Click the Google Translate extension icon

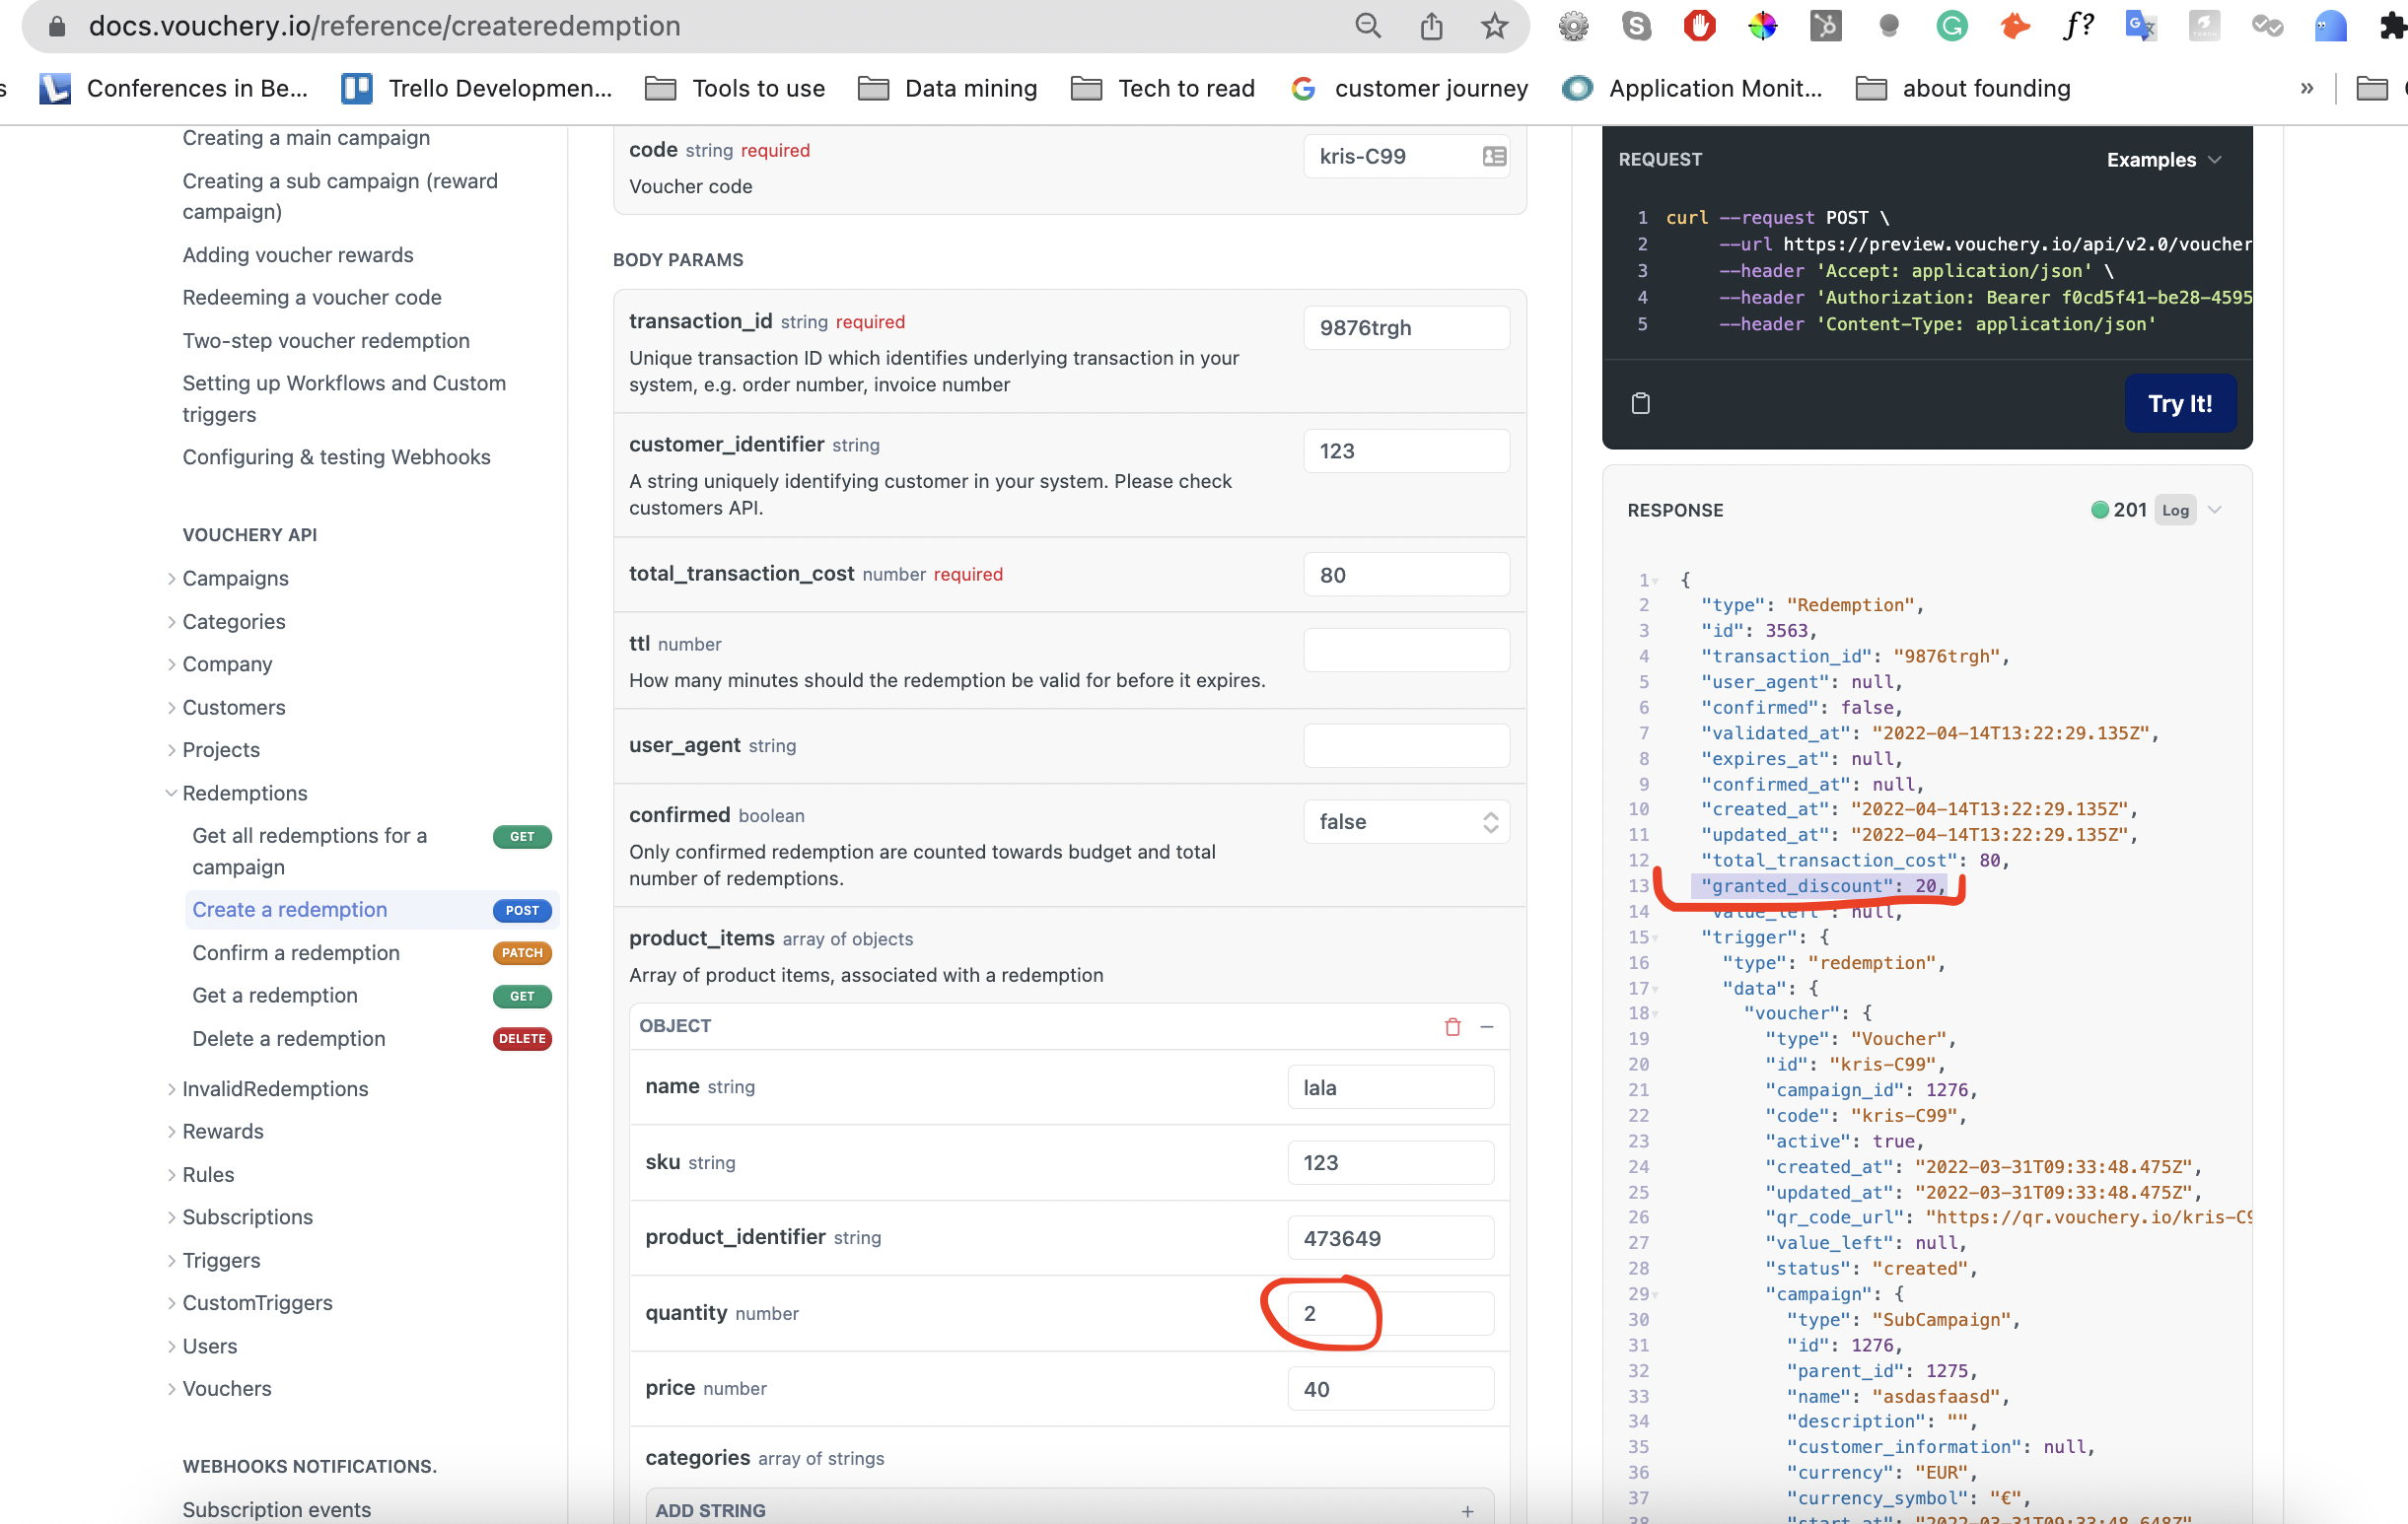pos(2139,26)
